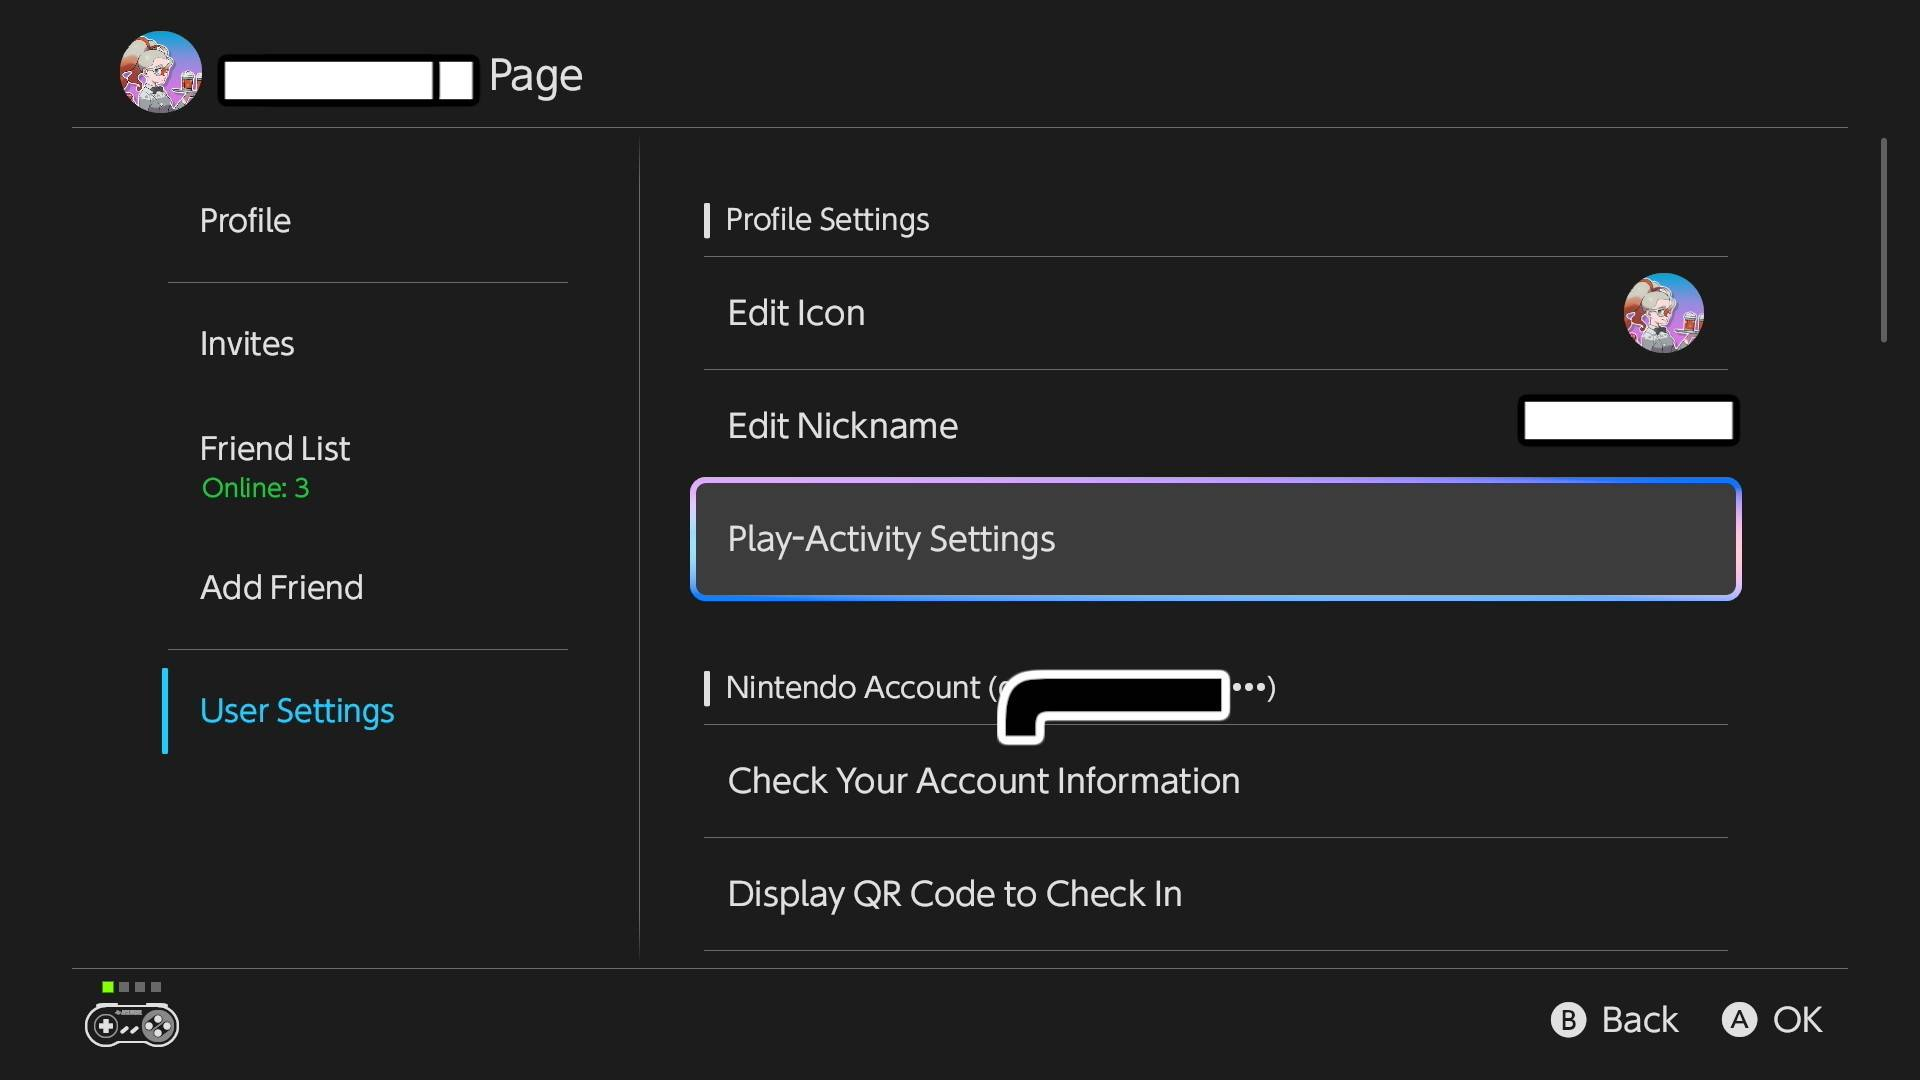Click the controller icon at bottom left

(x=132, y=1025)
